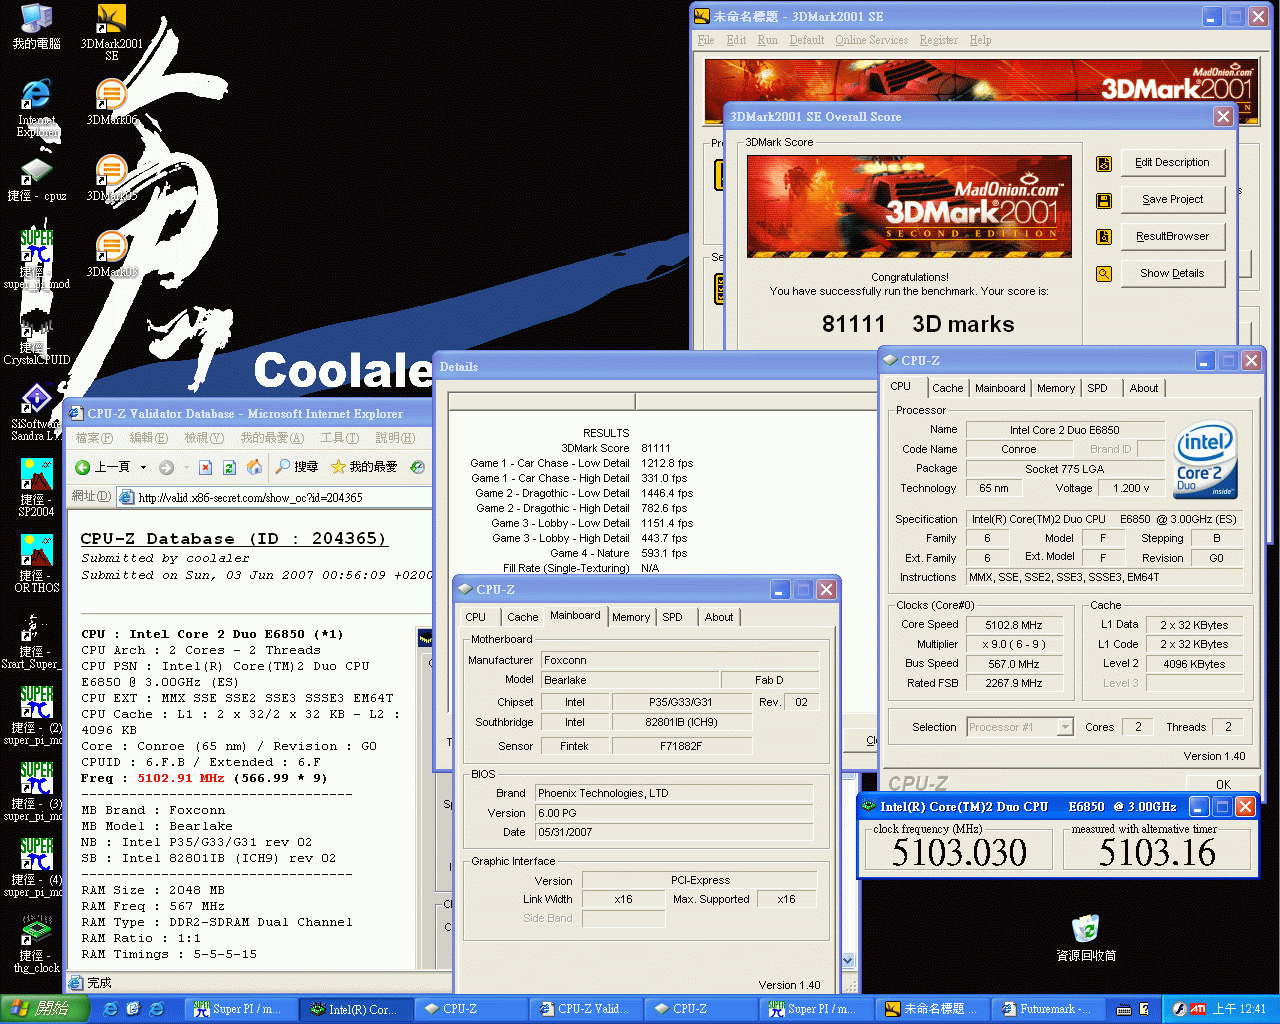
Task: Open the 3DMark2001 SE desktop shortcut
Action: click(x=111, y=33)
